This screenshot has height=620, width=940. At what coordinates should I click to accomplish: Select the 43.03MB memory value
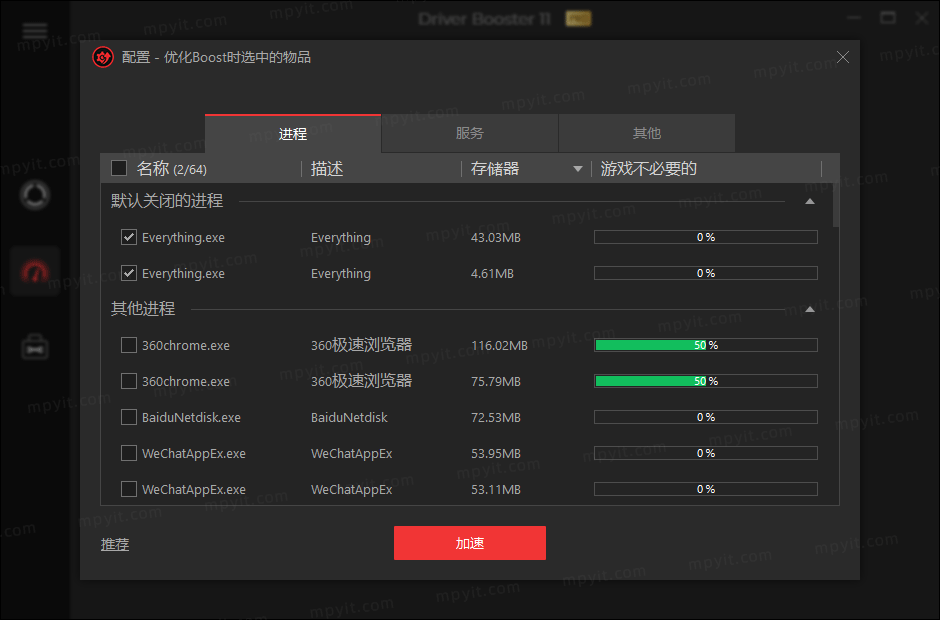tap(496, 237)
